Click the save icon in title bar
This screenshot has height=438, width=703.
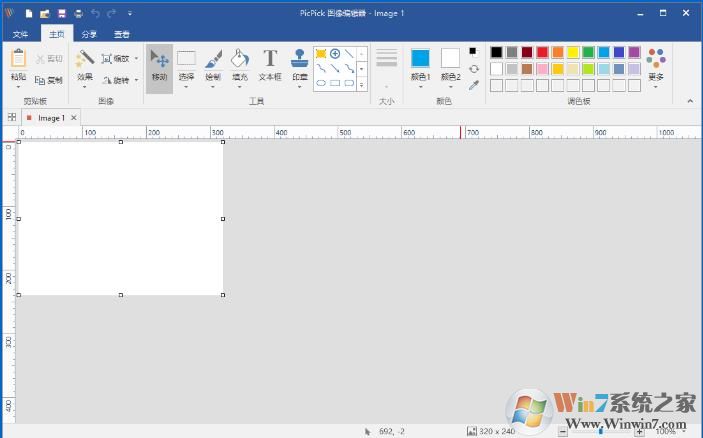click(62, 14)
